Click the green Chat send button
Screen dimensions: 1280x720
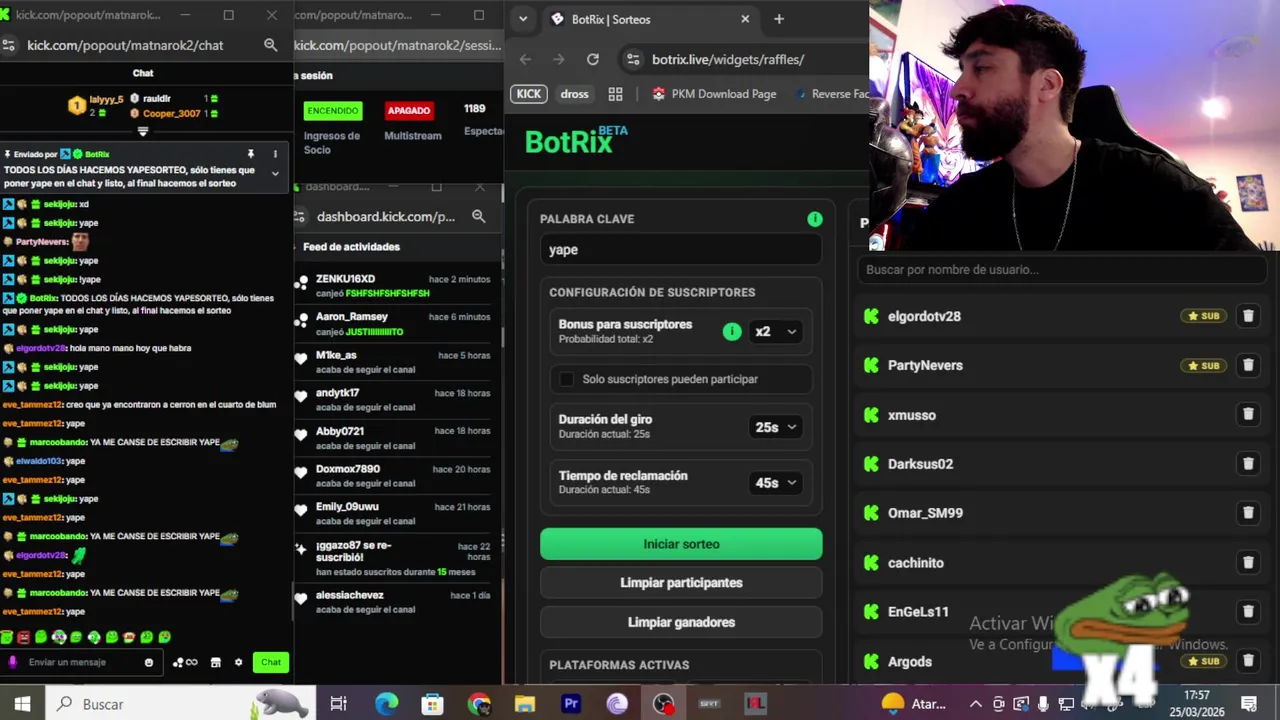coord(271,662)
